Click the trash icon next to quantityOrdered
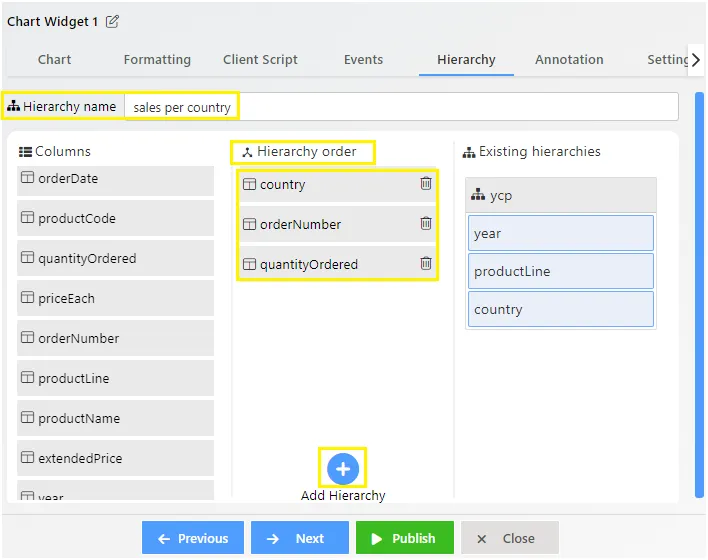The height and width of the screenshot is (560, 708). (426, 263)
